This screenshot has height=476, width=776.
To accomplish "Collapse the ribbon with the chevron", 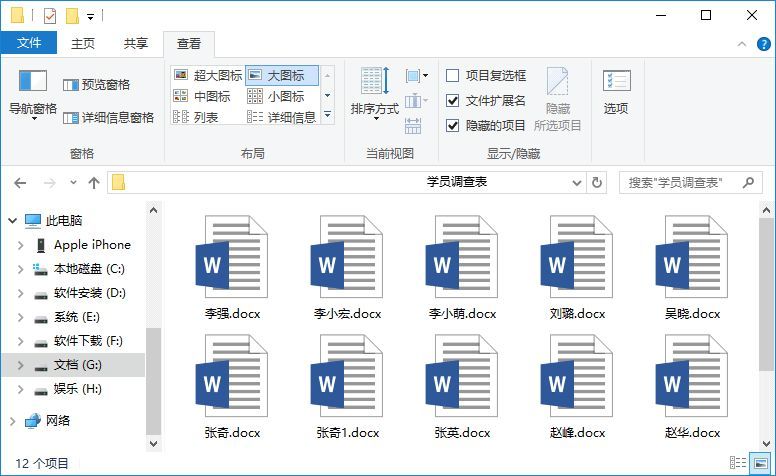I will tap(742, 44).
